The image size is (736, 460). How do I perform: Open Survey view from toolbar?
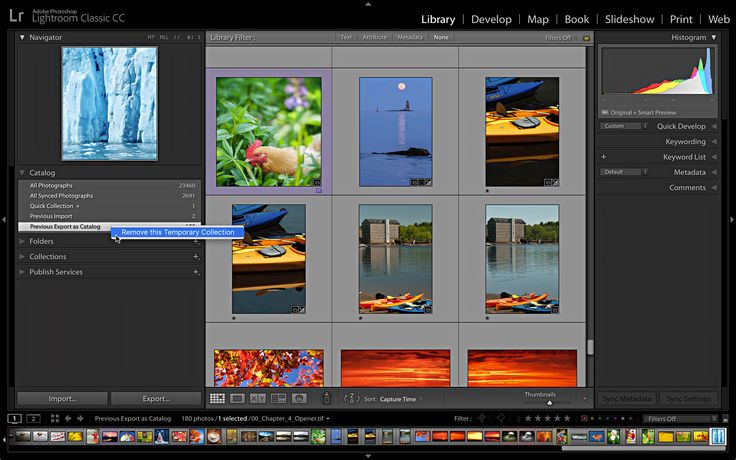[x=278, y=398]
